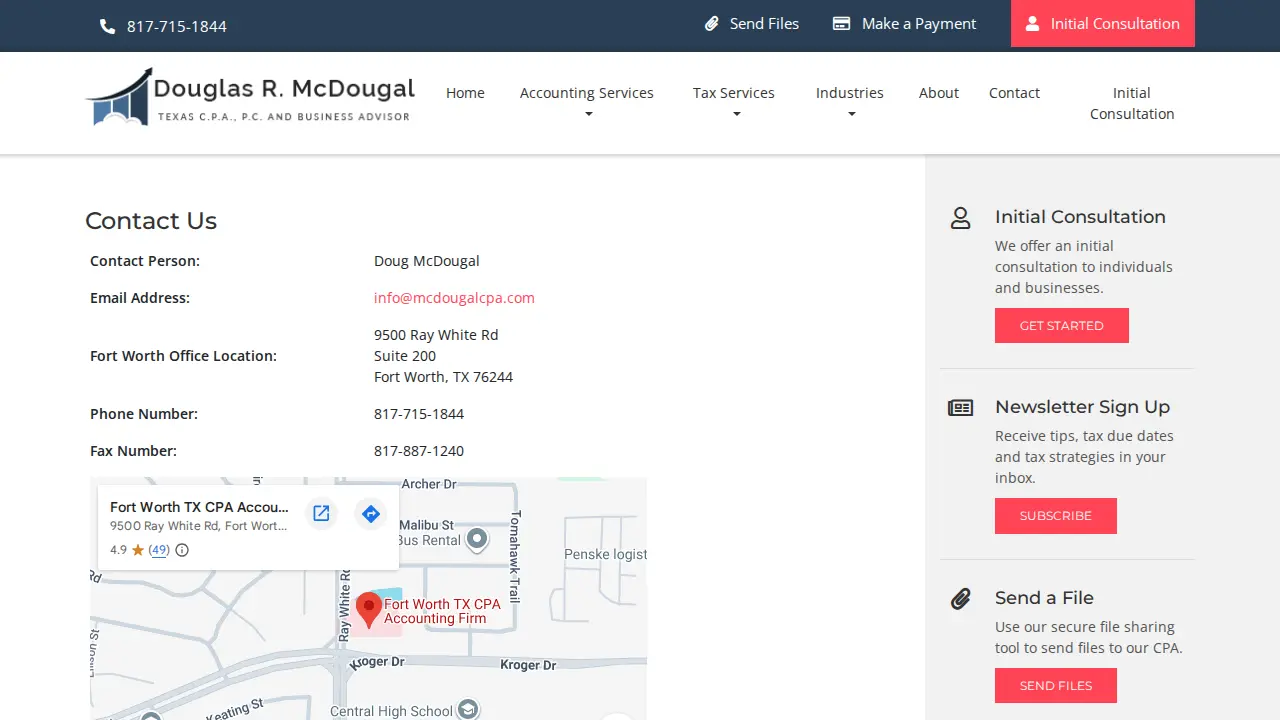
Task: Click the red Initial Consultation top button
Action: (1103, 24)
